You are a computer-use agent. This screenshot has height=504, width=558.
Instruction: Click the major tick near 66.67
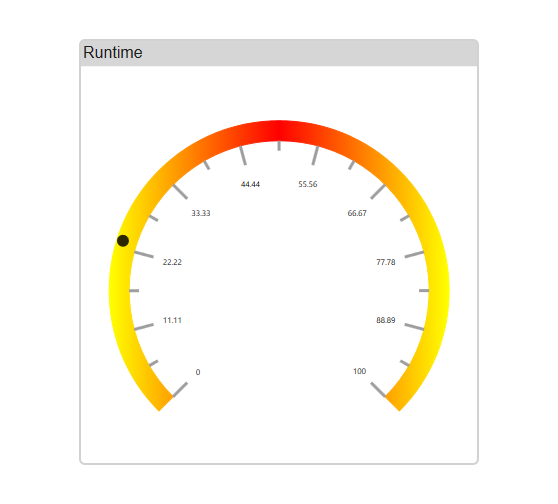pos(378,191)
